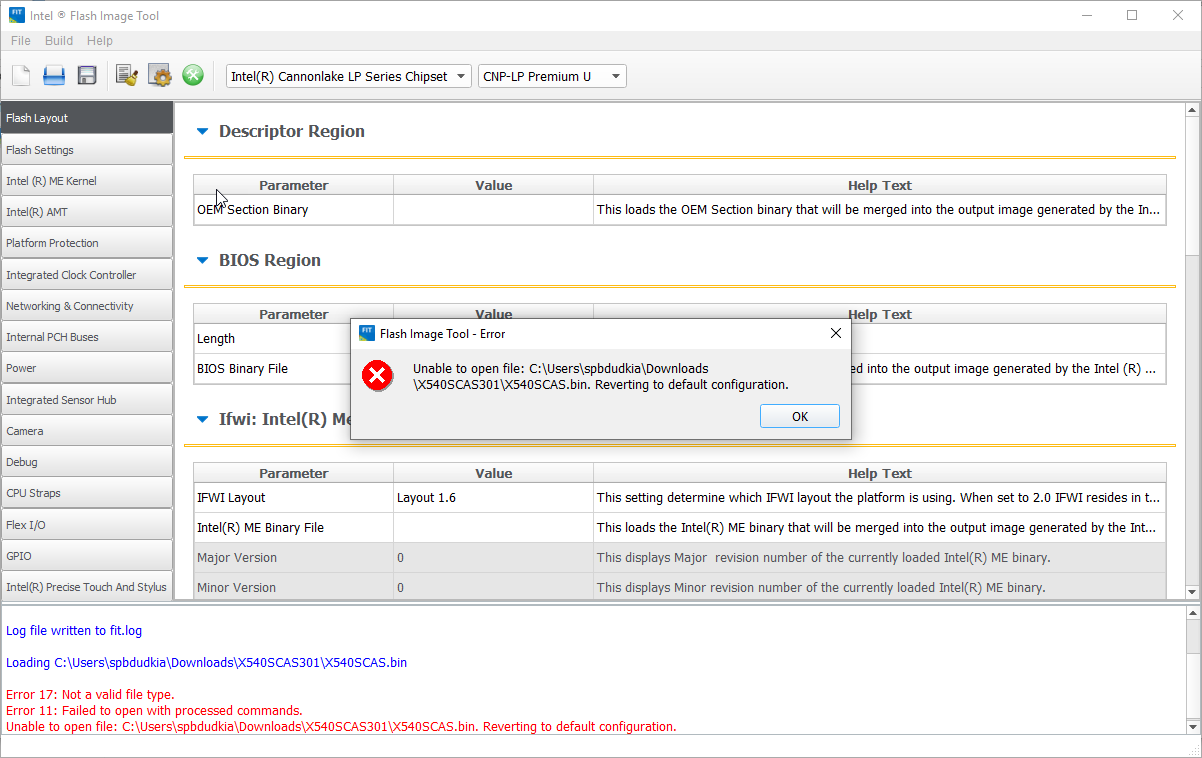Select the Intel (R) ME Kernel tab
Screen dimensions: 1202x758
(x=87, y=181)
